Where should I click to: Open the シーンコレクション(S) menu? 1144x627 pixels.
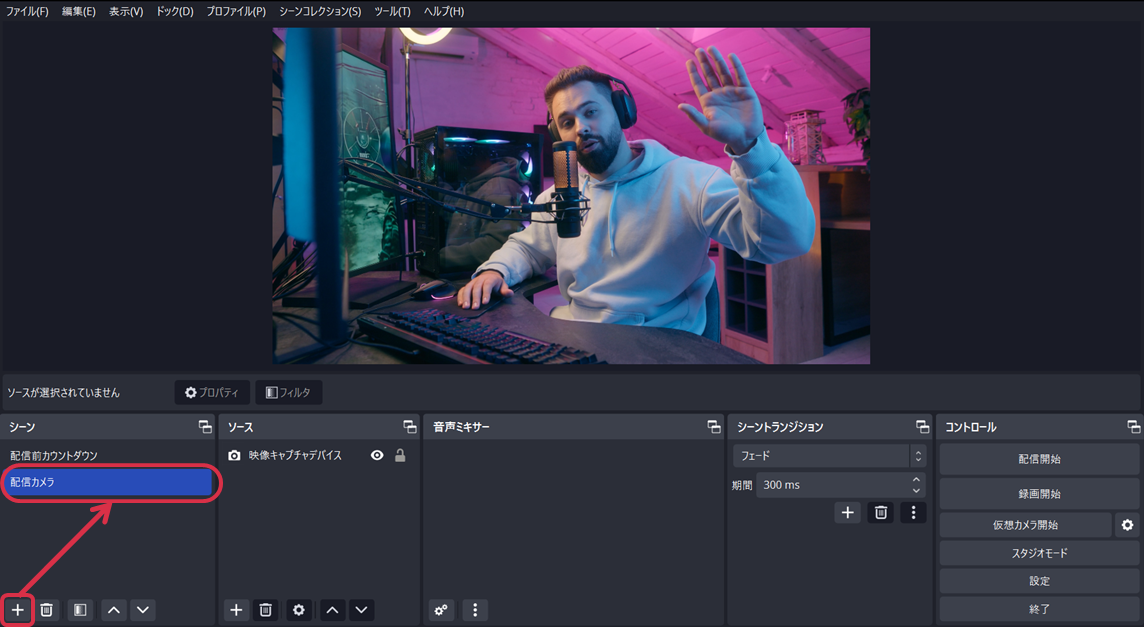pos(319,11)
